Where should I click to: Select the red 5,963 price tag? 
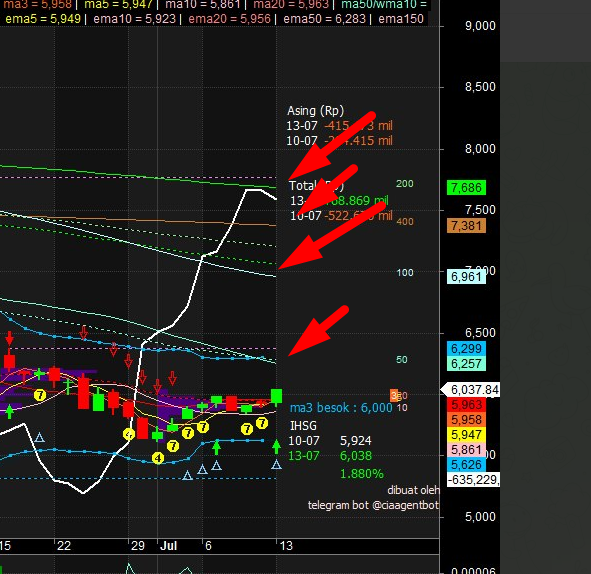pos(466,405)
